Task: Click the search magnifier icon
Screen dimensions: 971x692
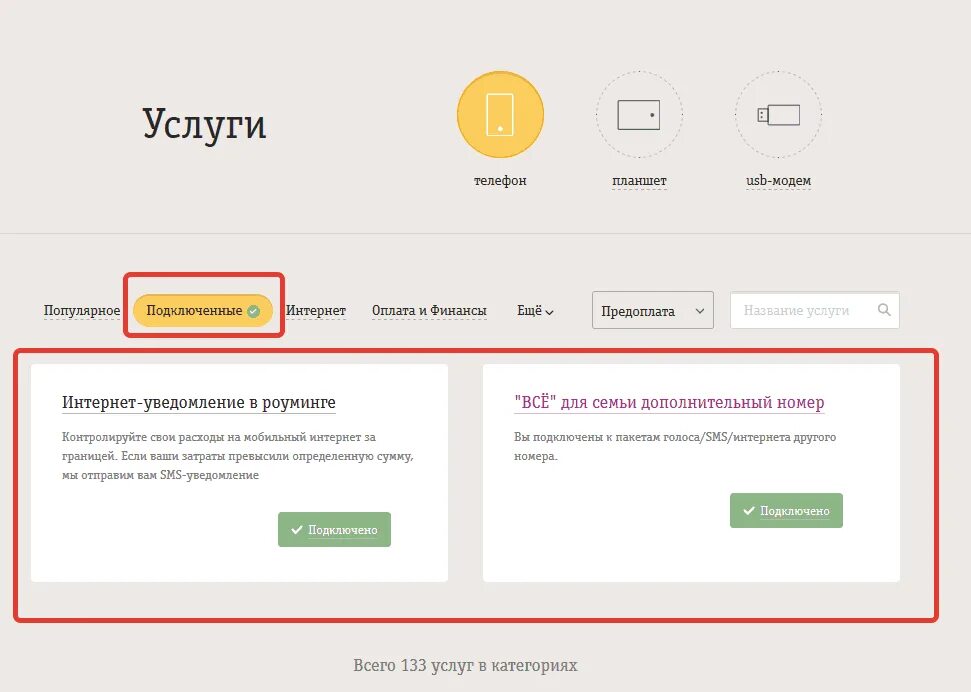Action: click(x=884, y=310)
